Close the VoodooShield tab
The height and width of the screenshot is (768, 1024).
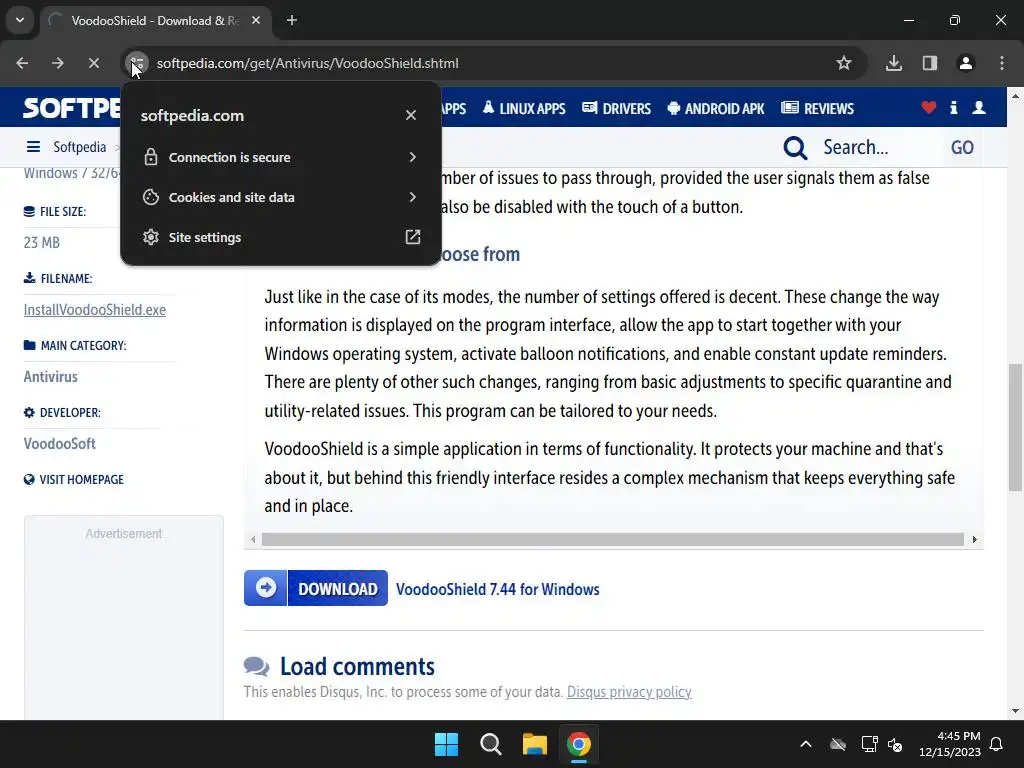(256, 20)
